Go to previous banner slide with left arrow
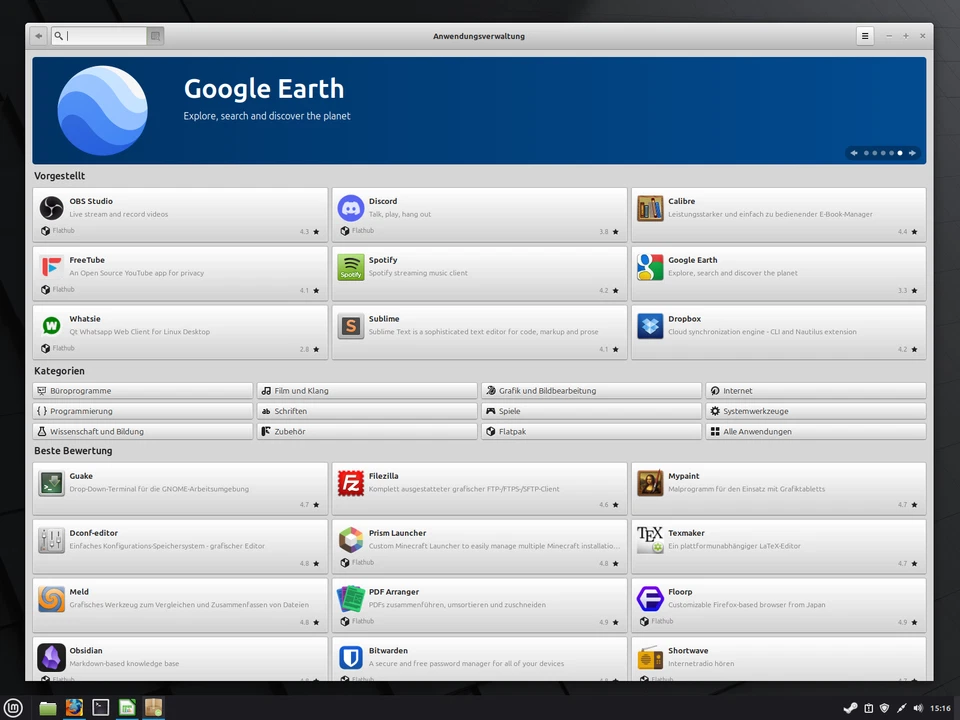This screenshot has height=720, width=960. click(x=854, y=153)
